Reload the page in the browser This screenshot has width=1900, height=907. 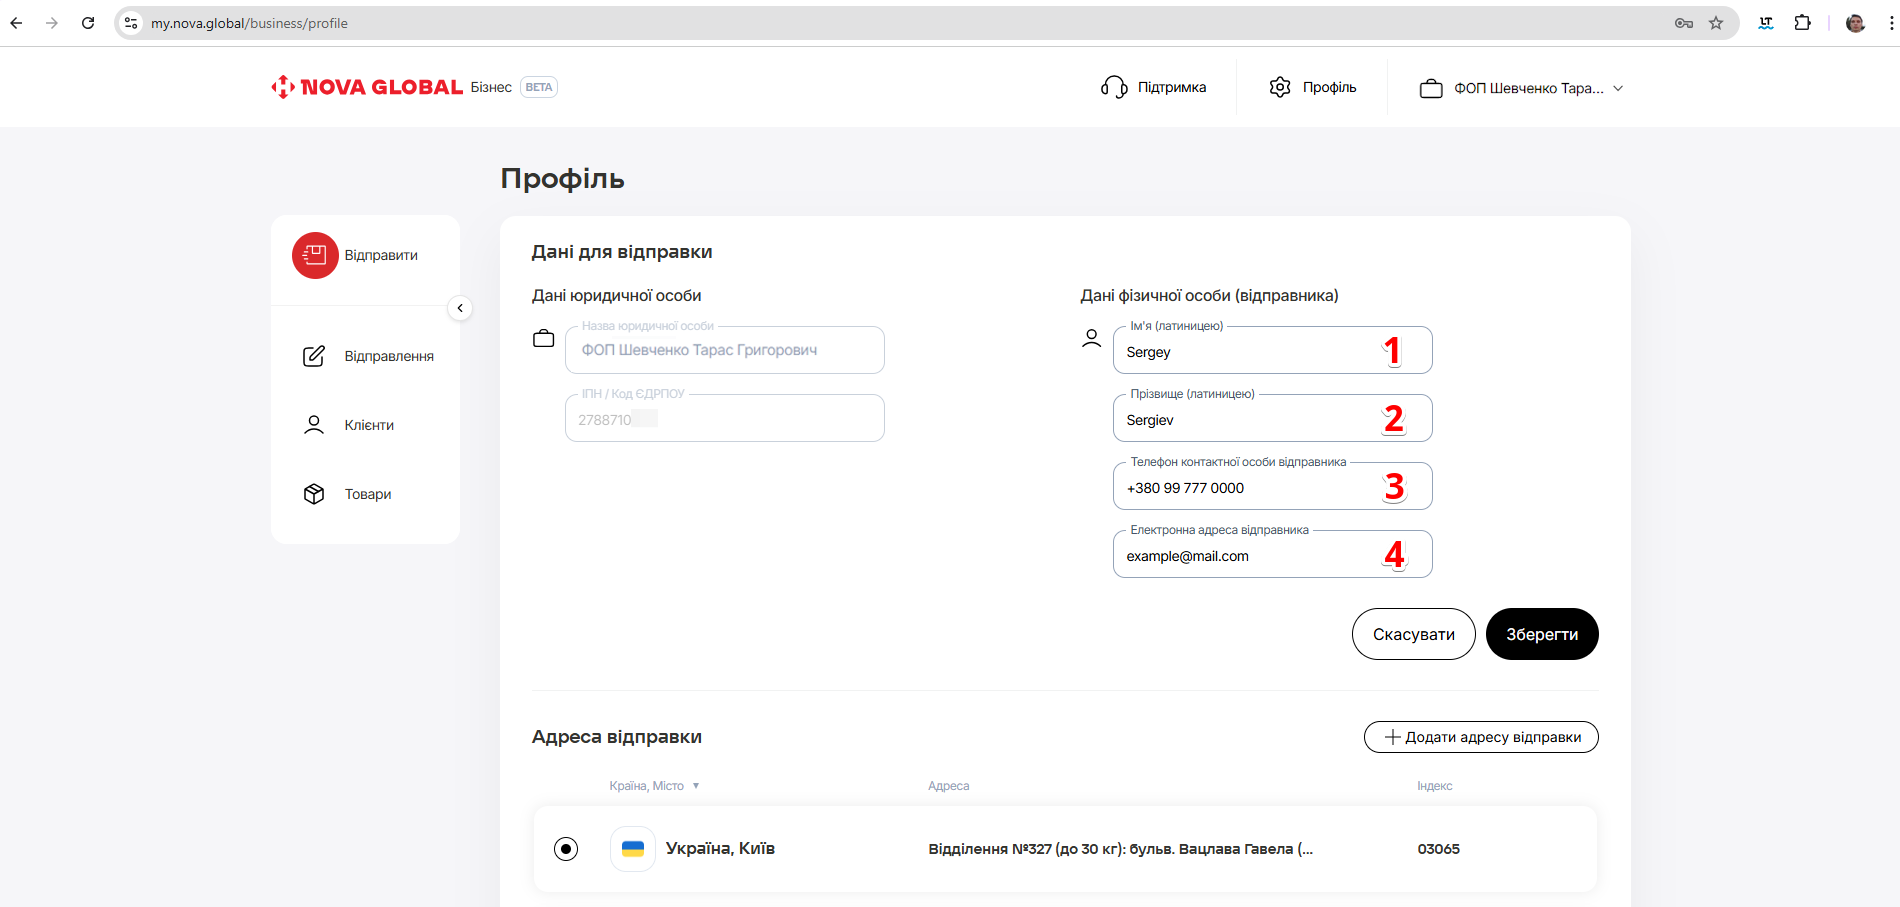point(88,23)
